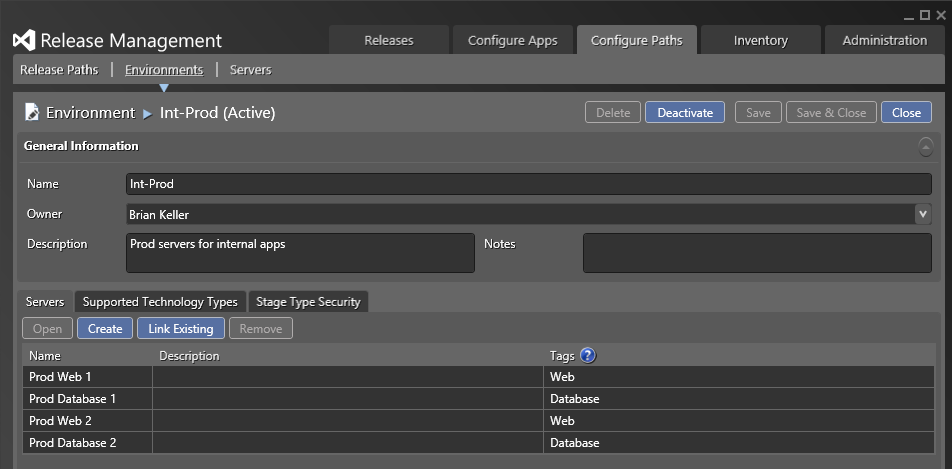952x469 pixels.
Task: Switch to the Releases tab
Action: [388, 41]
